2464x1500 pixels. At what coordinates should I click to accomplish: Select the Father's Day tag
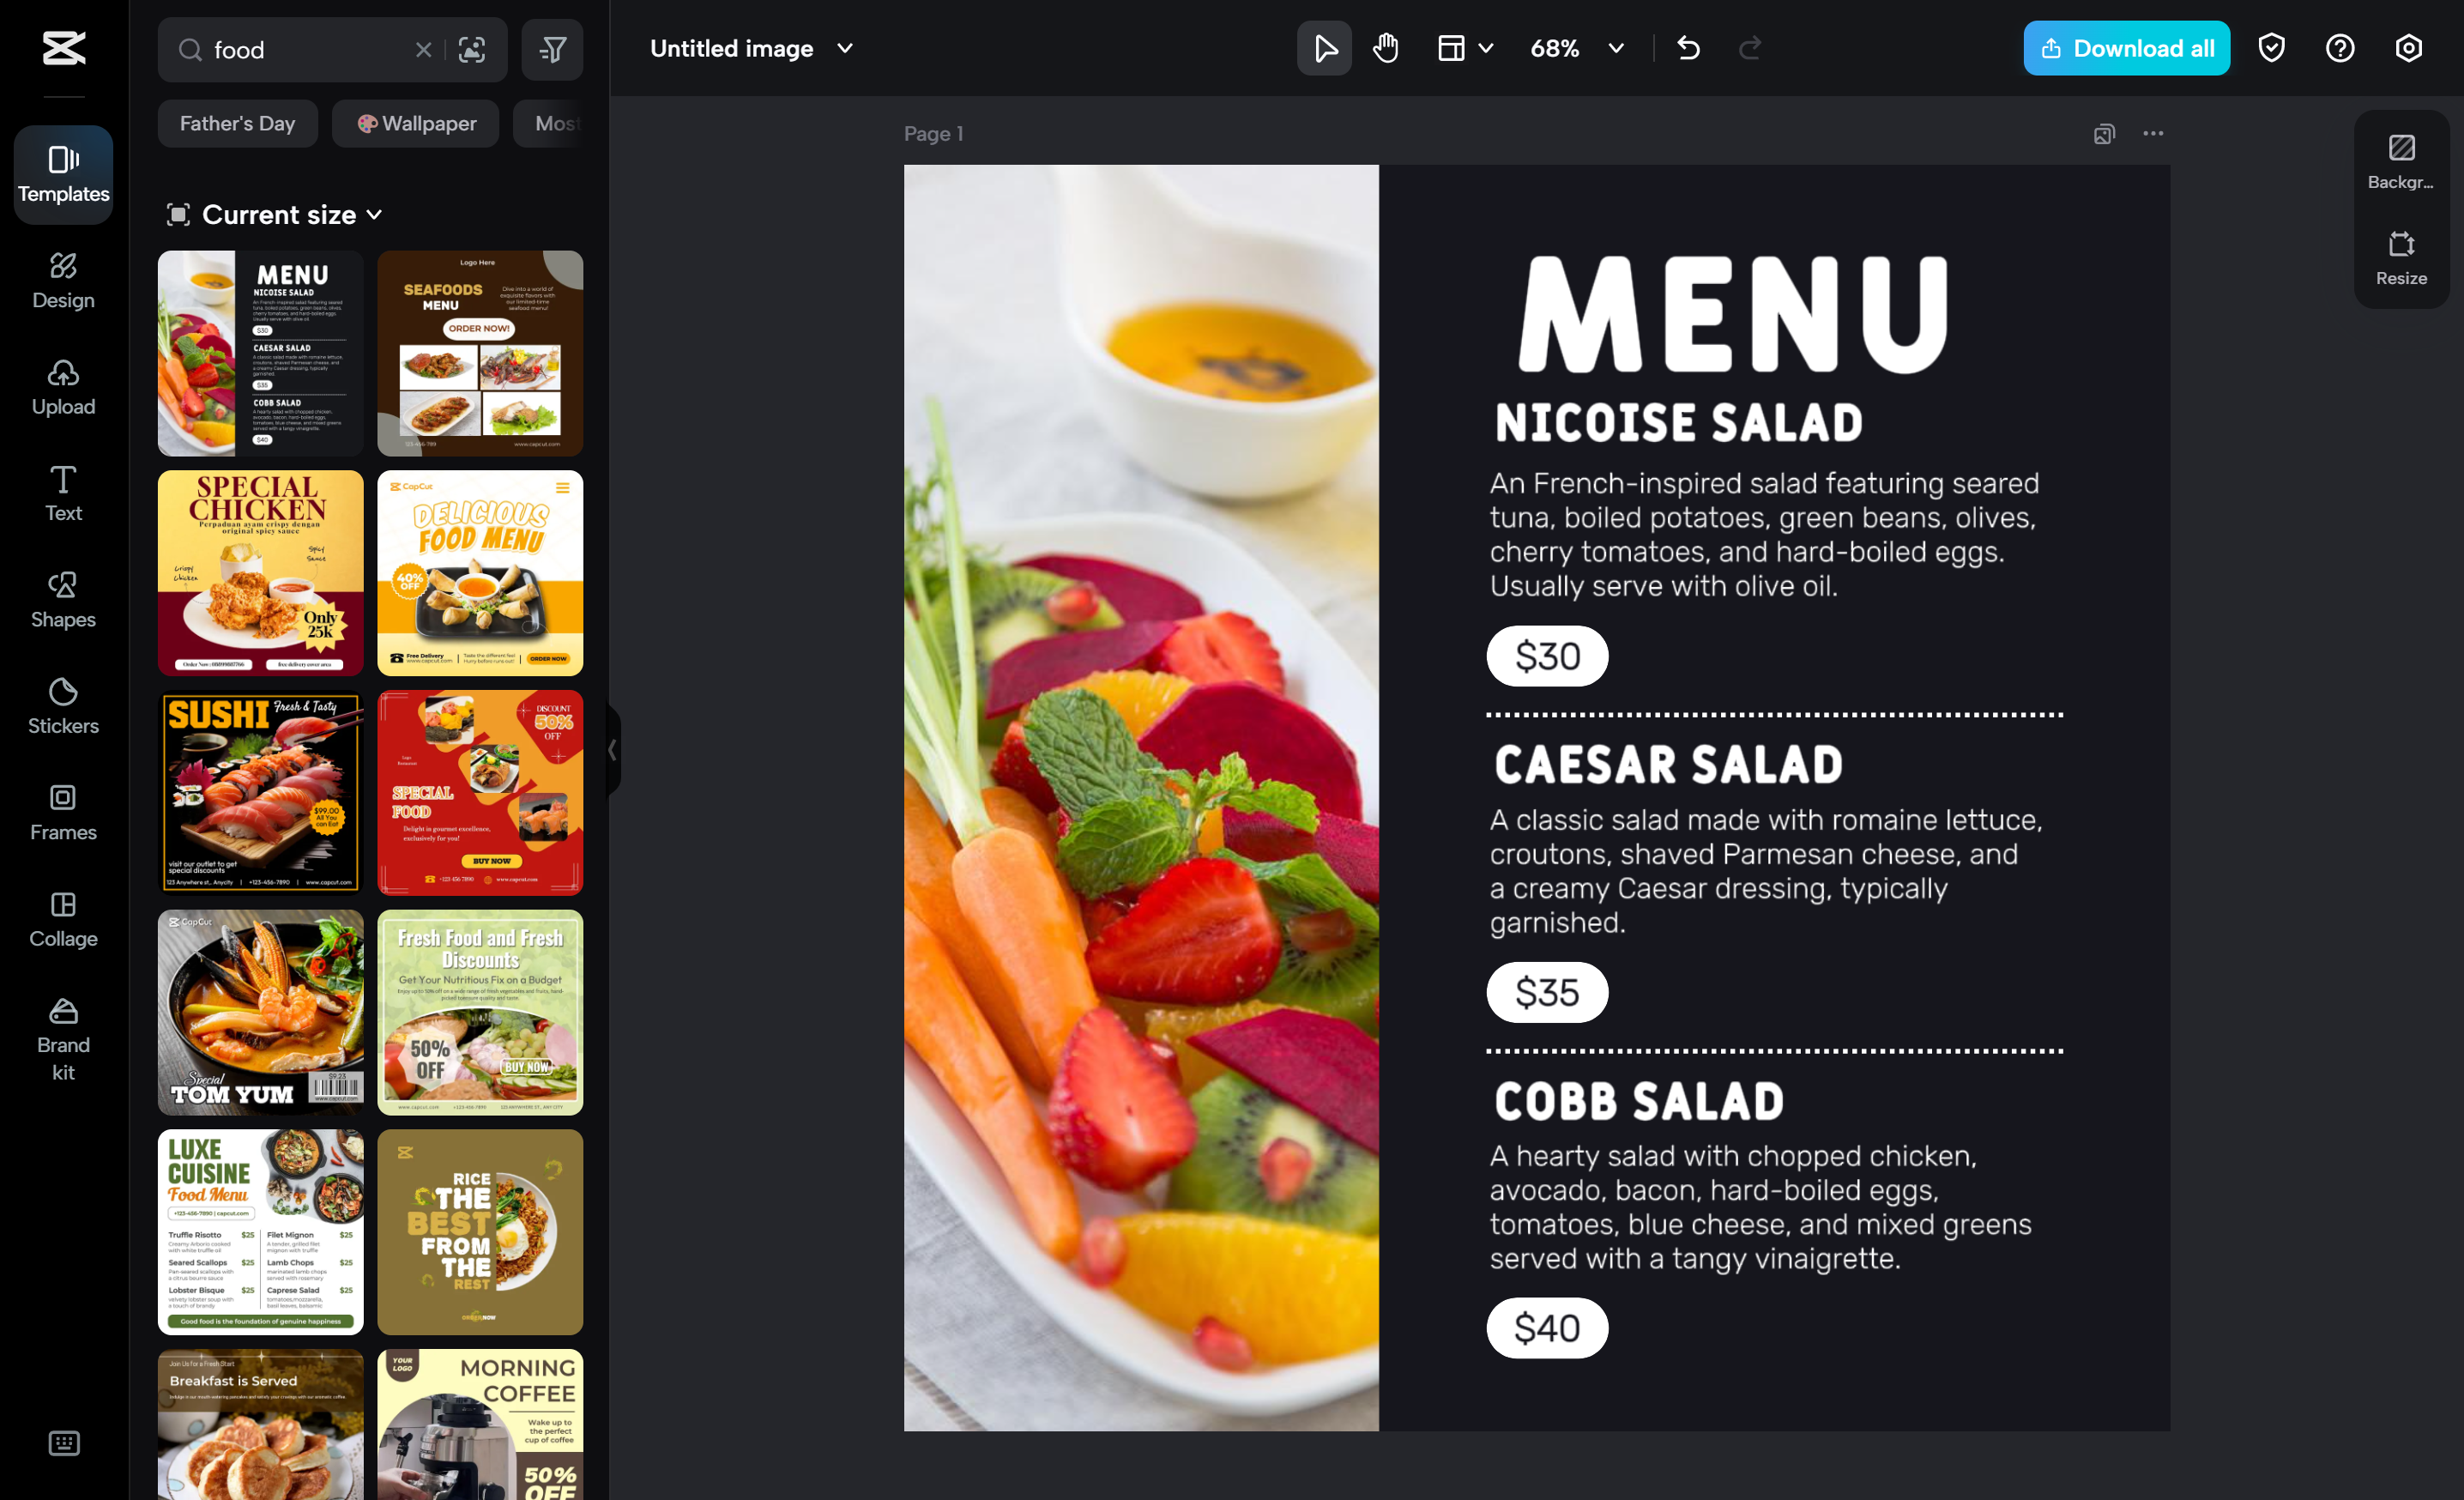(237, 123)
